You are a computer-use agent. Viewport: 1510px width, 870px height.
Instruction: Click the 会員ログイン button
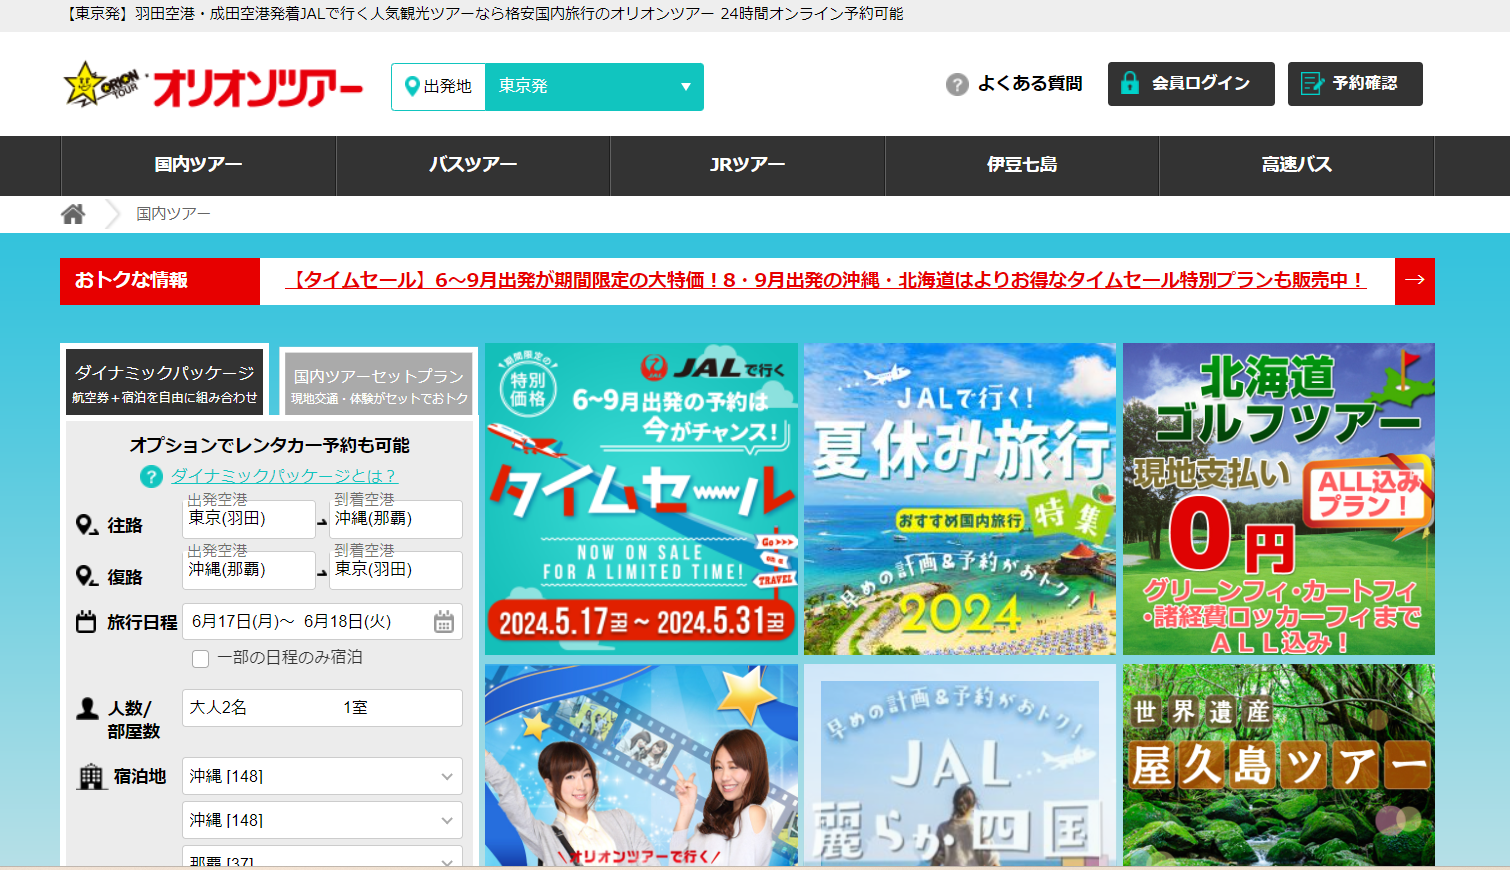[x=1191, y=84]
